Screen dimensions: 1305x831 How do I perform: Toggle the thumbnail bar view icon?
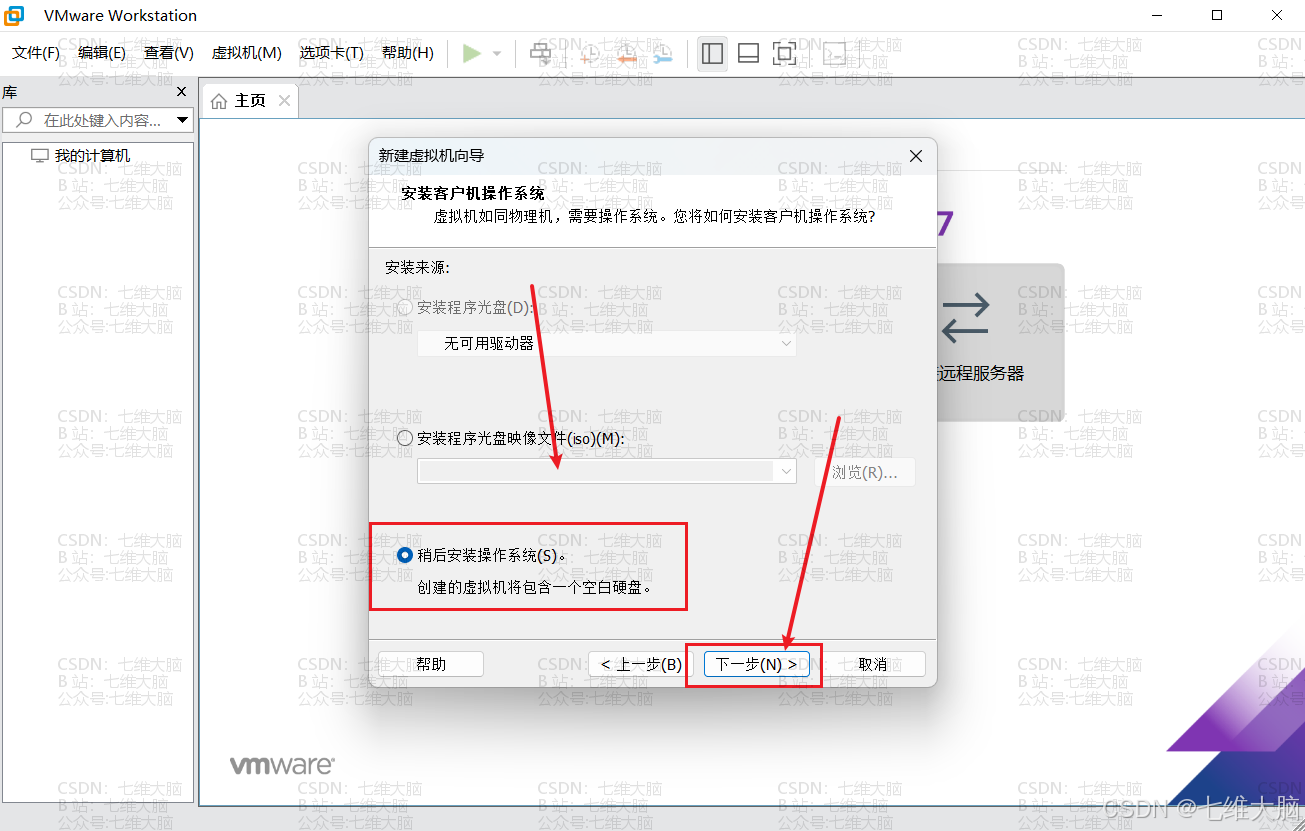(749, 53)
